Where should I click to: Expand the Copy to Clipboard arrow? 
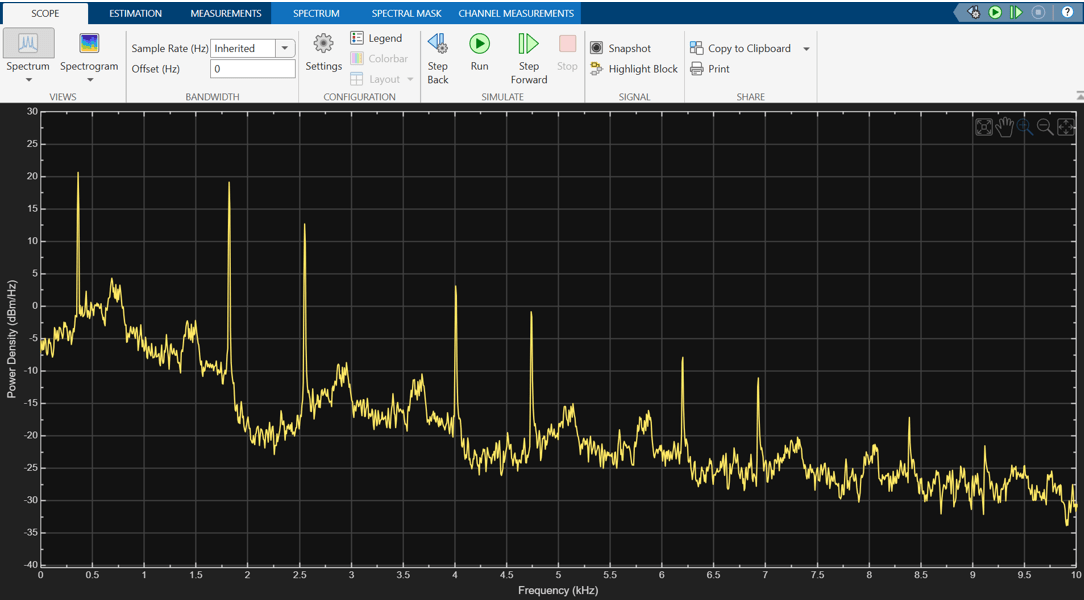806,49
